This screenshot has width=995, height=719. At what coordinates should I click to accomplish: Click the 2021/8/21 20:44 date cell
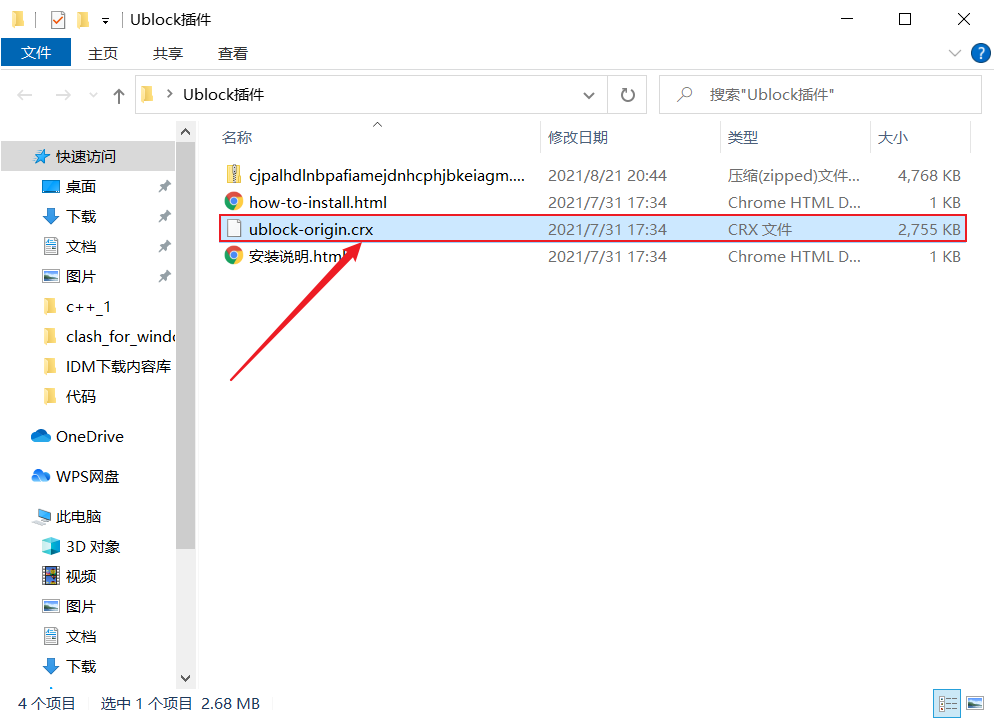tap(607, 175)
